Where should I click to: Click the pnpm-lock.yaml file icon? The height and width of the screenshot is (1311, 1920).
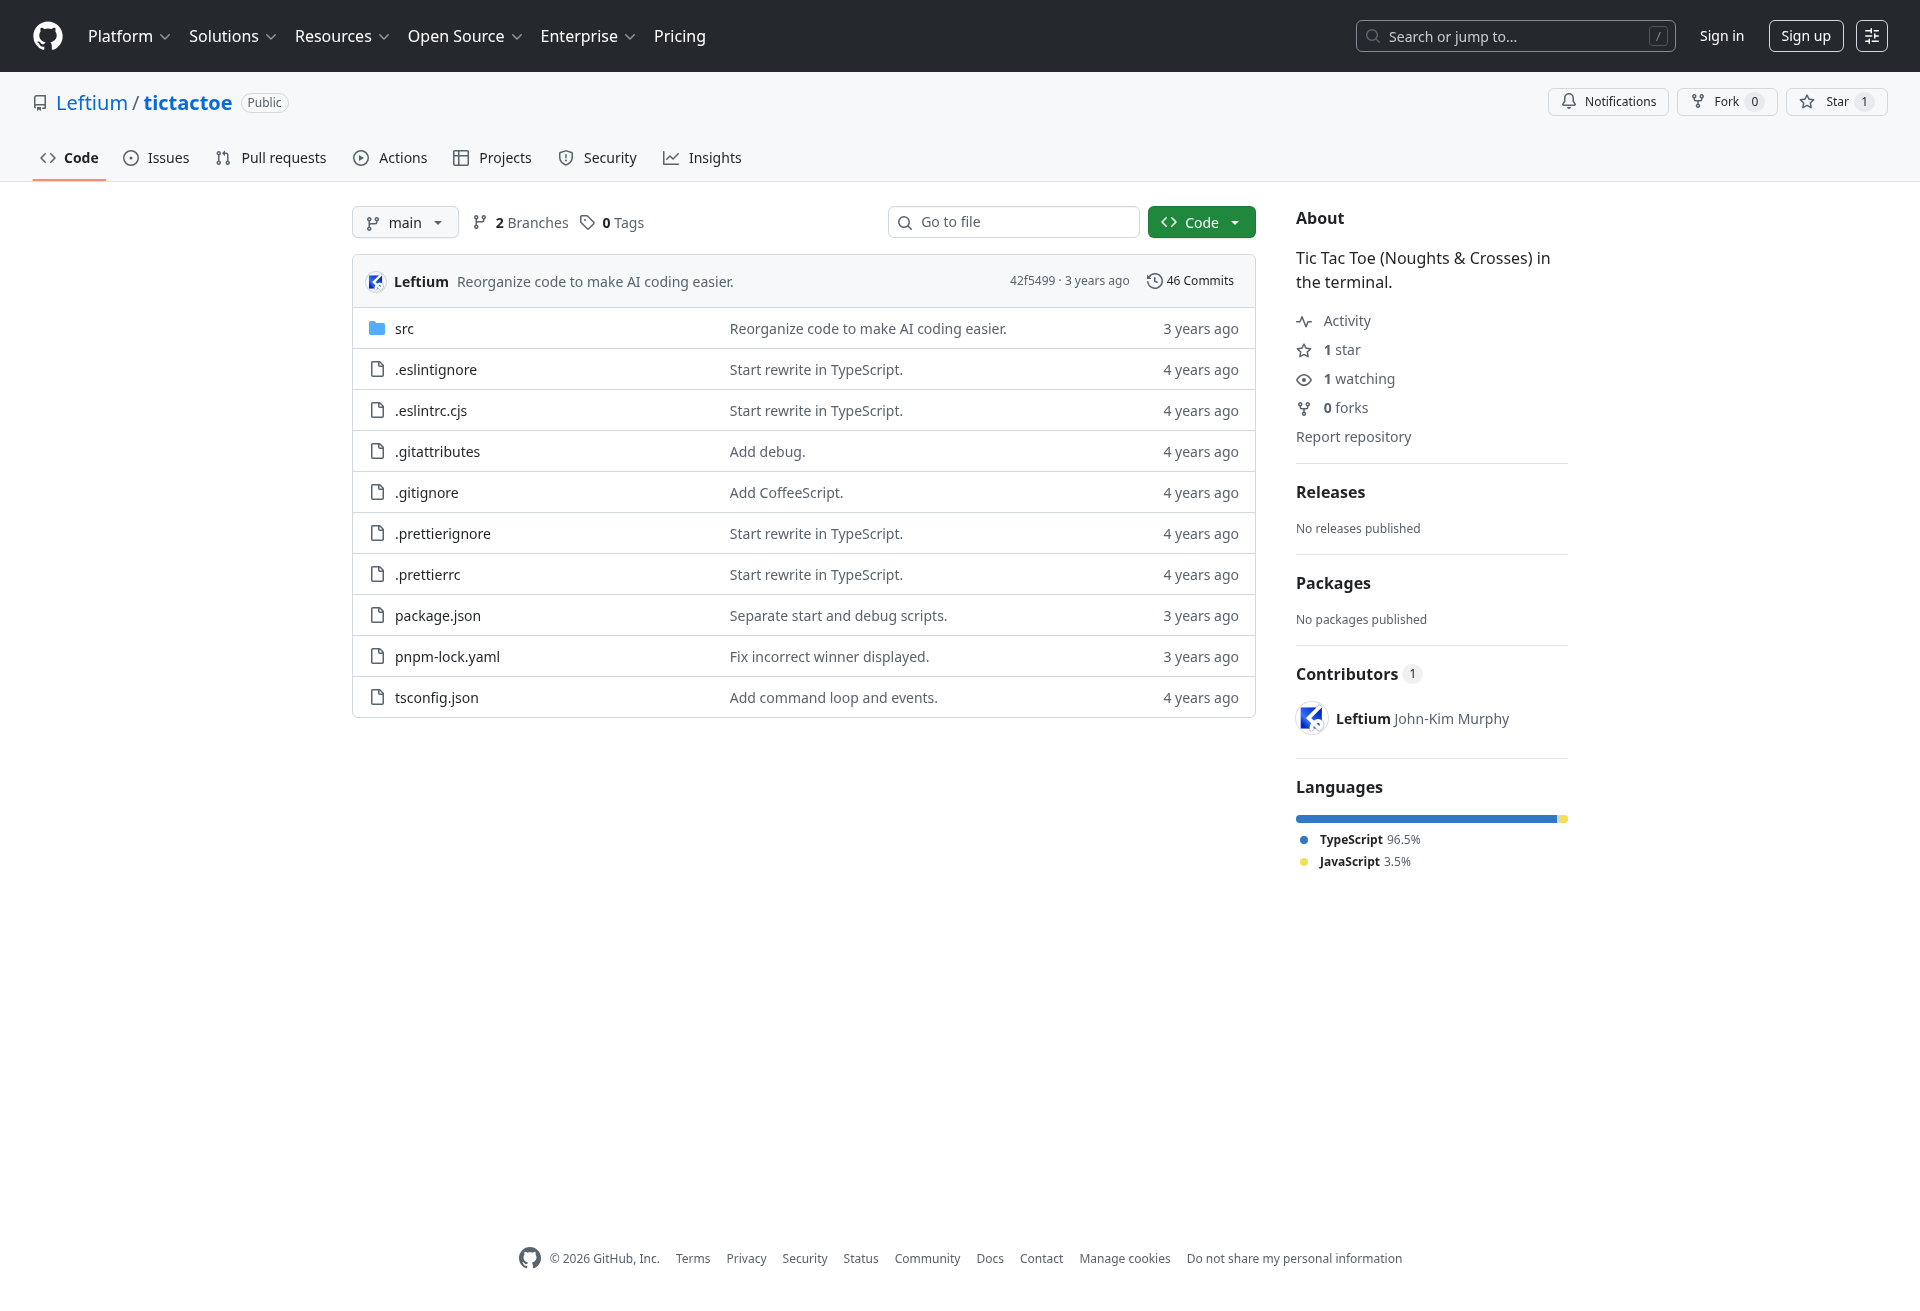pyautogui.click(x=377, y=656)
